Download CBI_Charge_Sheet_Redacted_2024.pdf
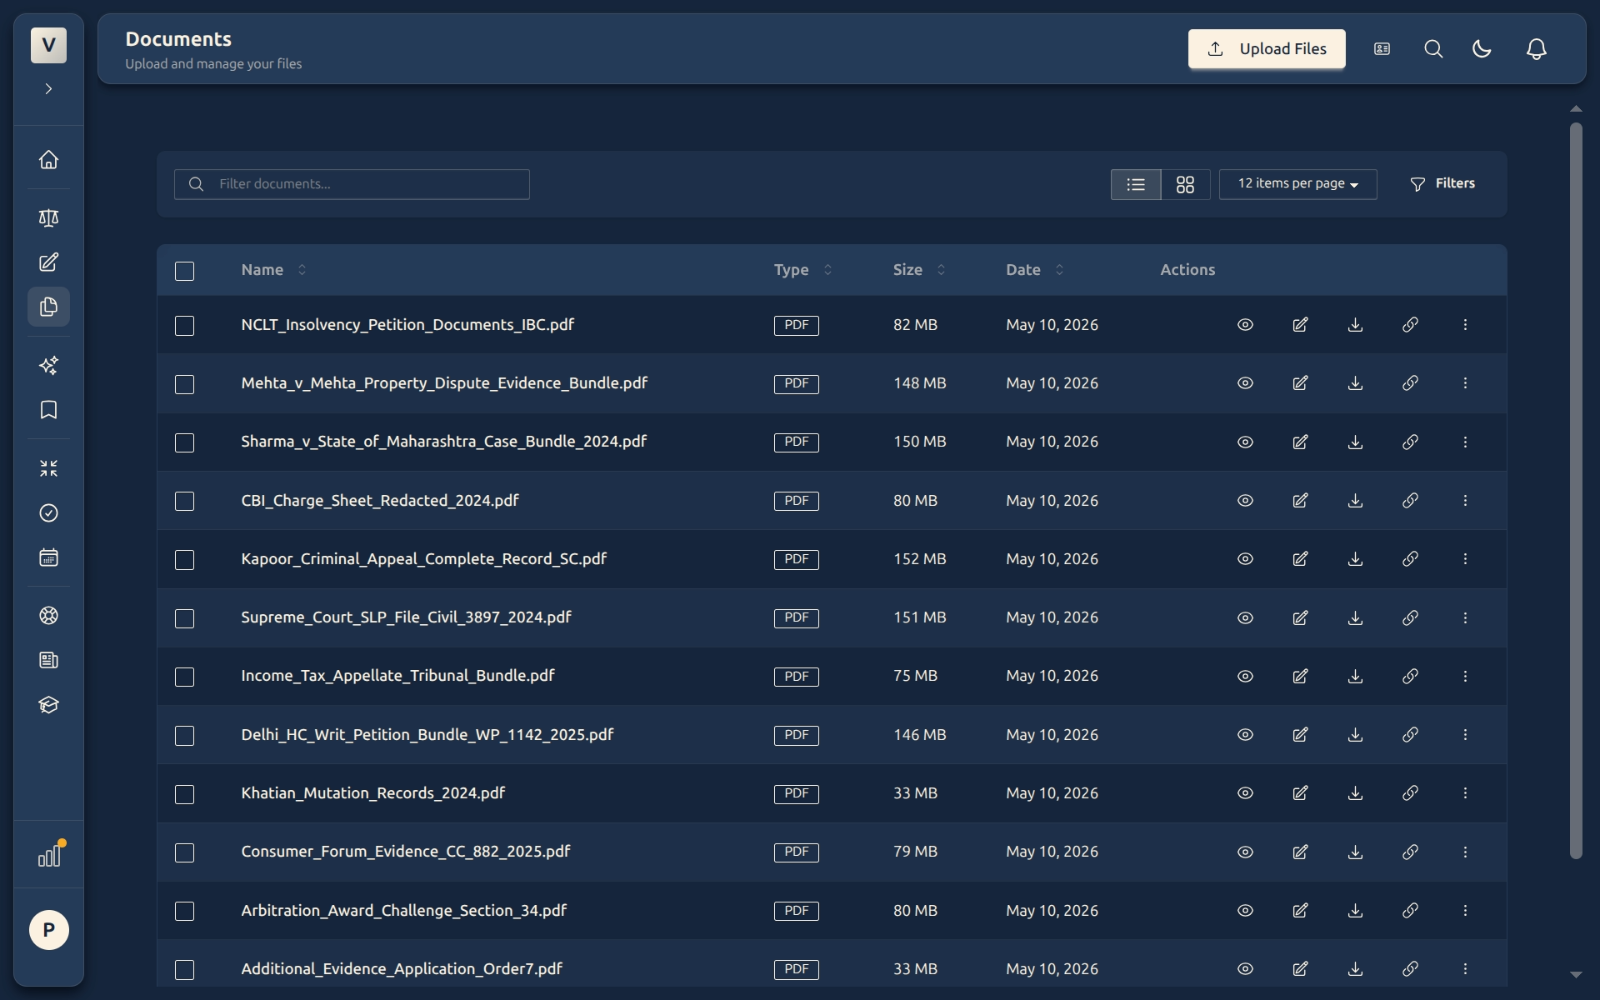This screenshot has width=1600, height=1000. tap(1355, 501)
